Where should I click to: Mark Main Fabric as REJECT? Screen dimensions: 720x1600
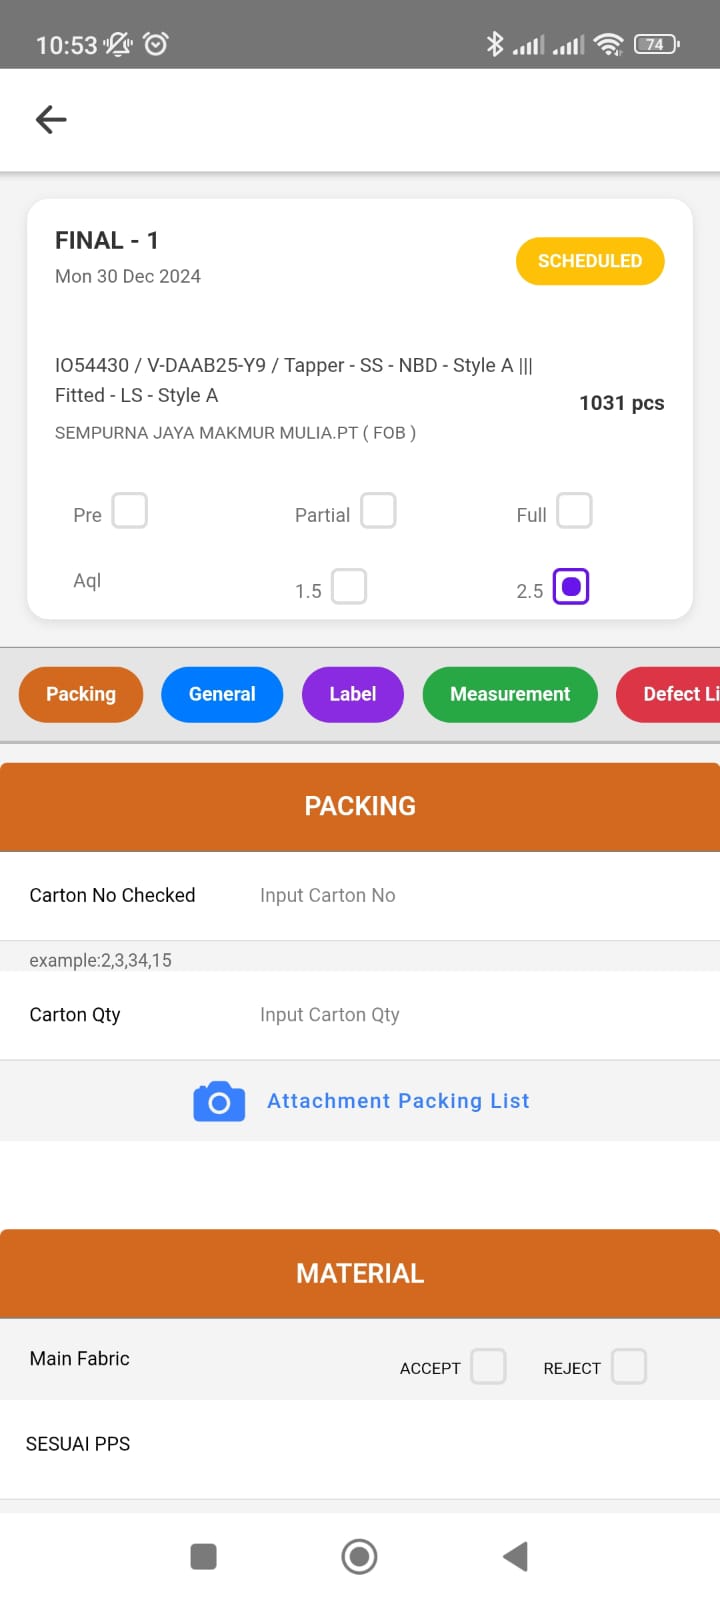629,1366
